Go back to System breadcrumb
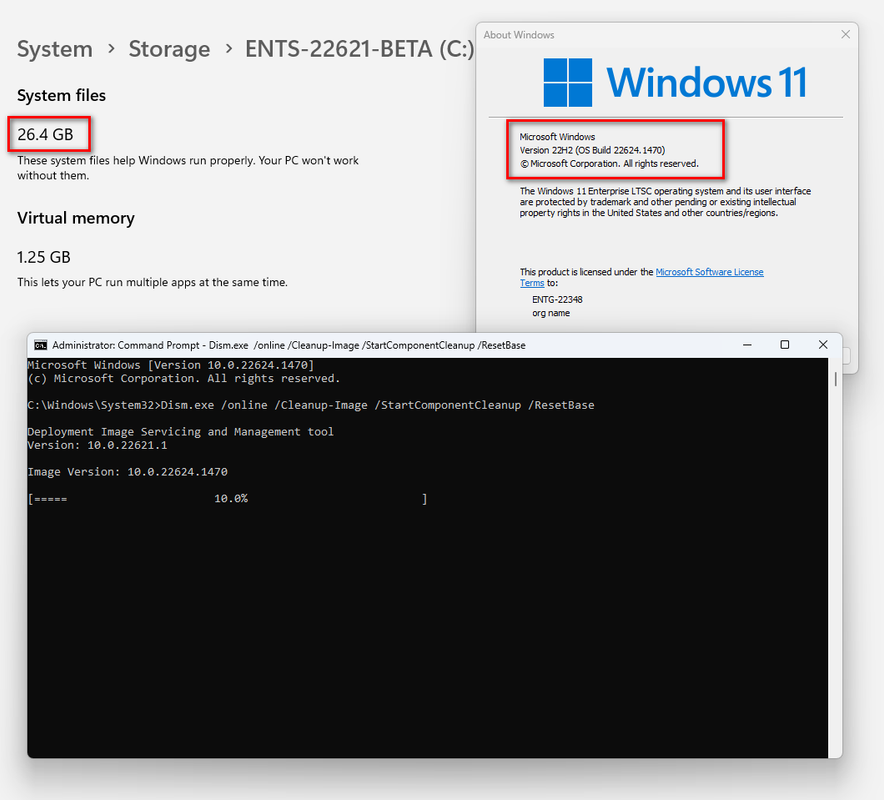Image resolution: width=884 pixels, height=800 pixels. (55, 49)
